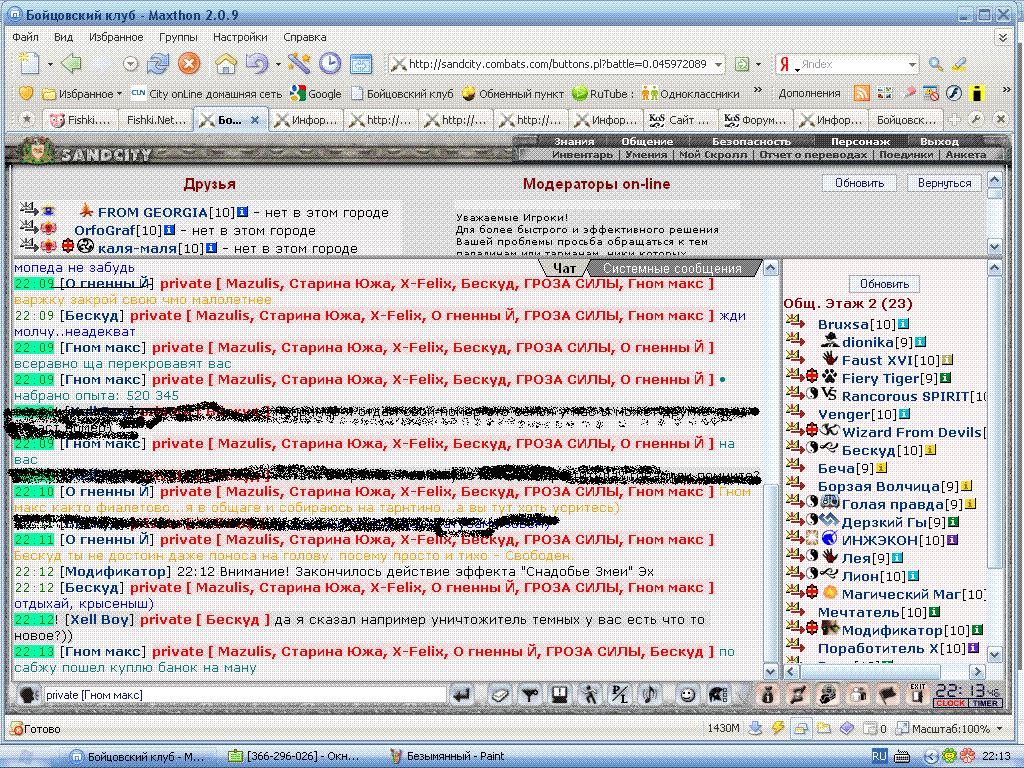Click the running man icon in chat bar
The width and height of the screenshot is (1024, 768).
590,695
